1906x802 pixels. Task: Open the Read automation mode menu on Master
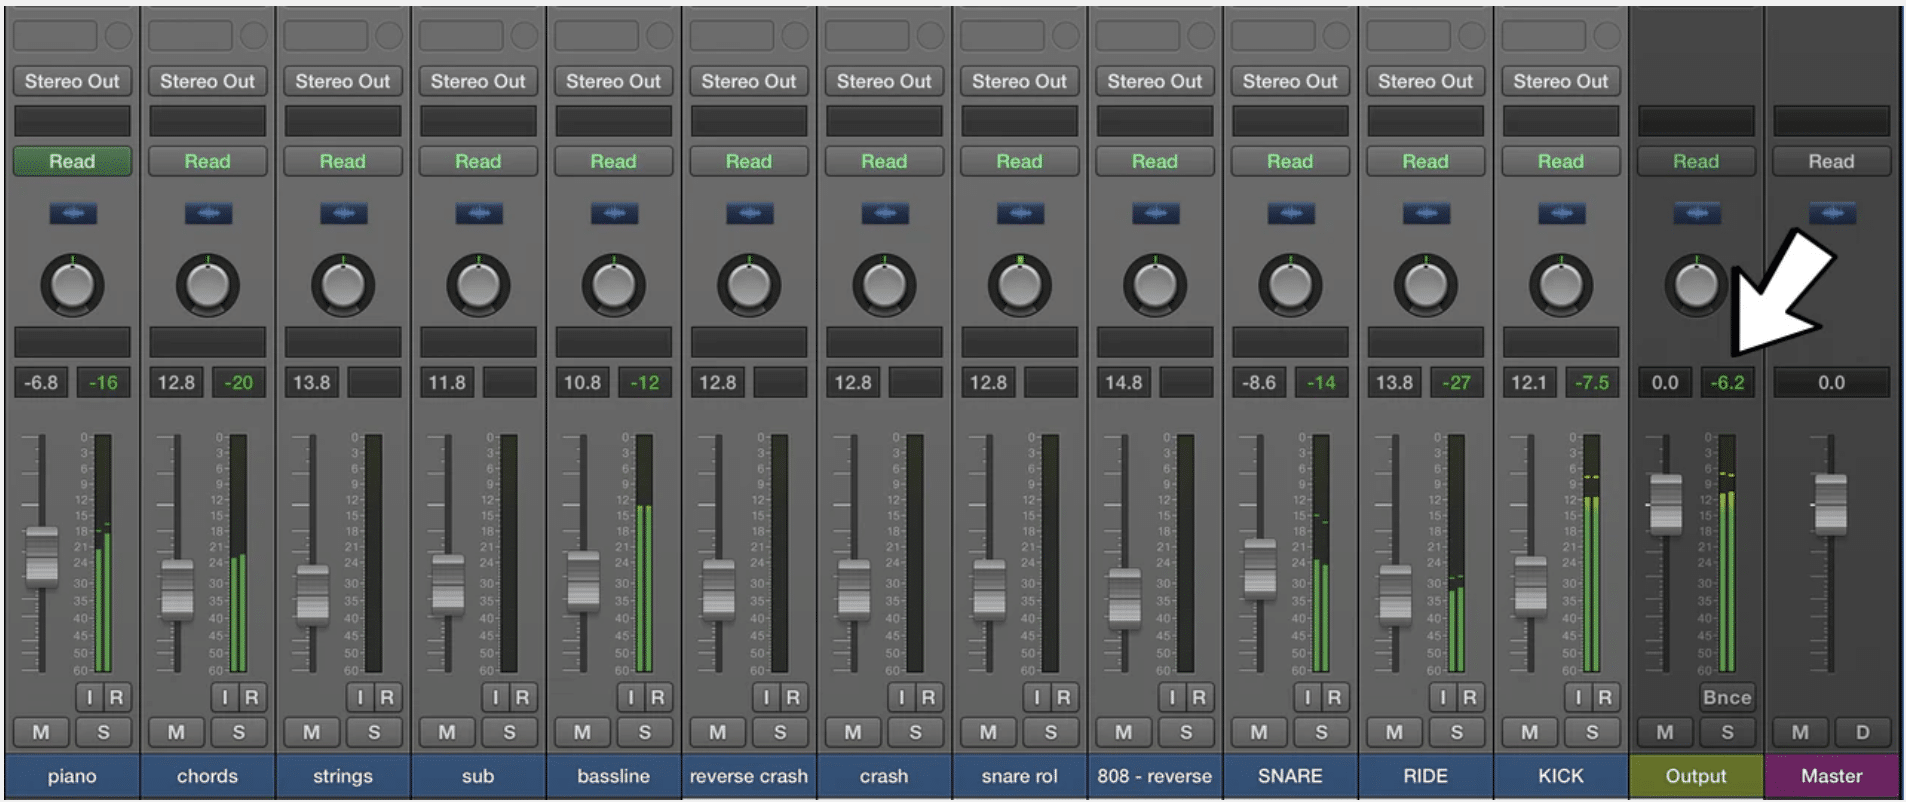click(1831, 161)
